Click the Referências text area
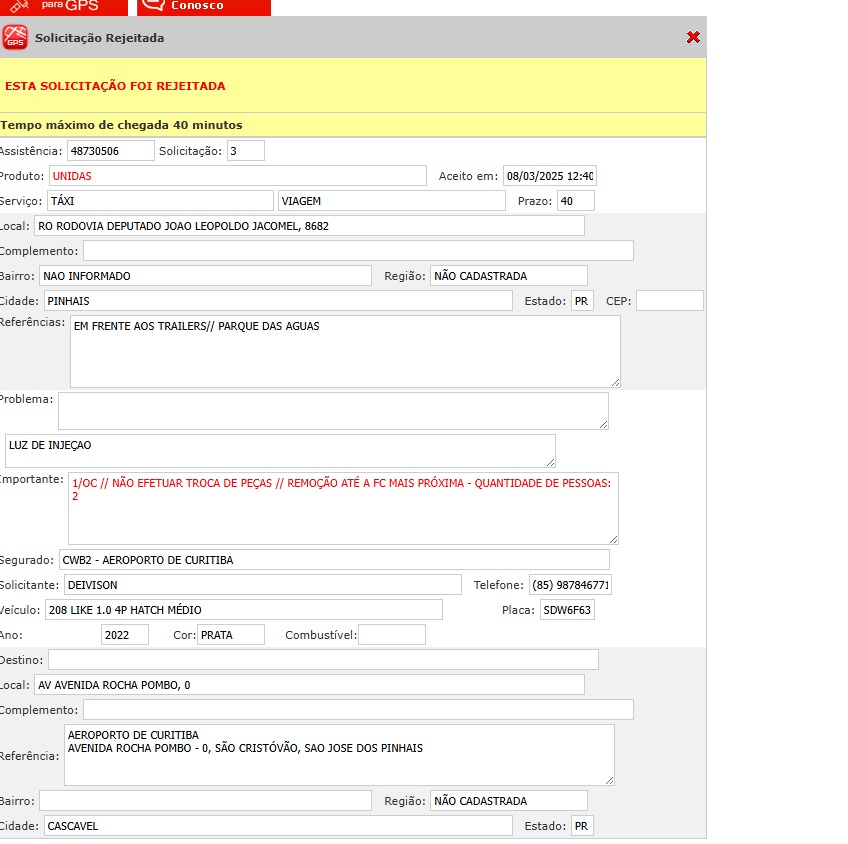This screenshot has width=848, height=844. coord(345,351)
